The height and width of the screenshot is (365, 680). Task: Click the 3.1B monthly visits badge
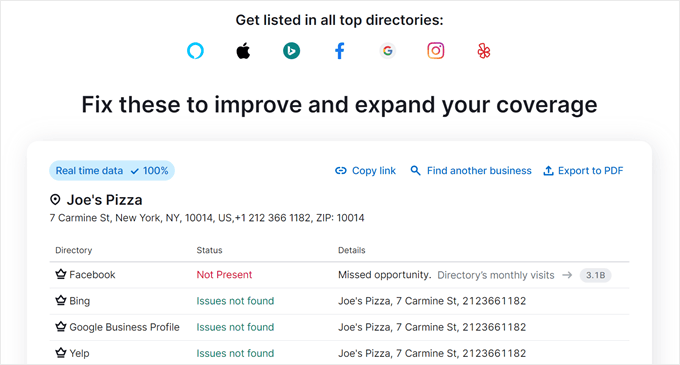click(595, 275)
